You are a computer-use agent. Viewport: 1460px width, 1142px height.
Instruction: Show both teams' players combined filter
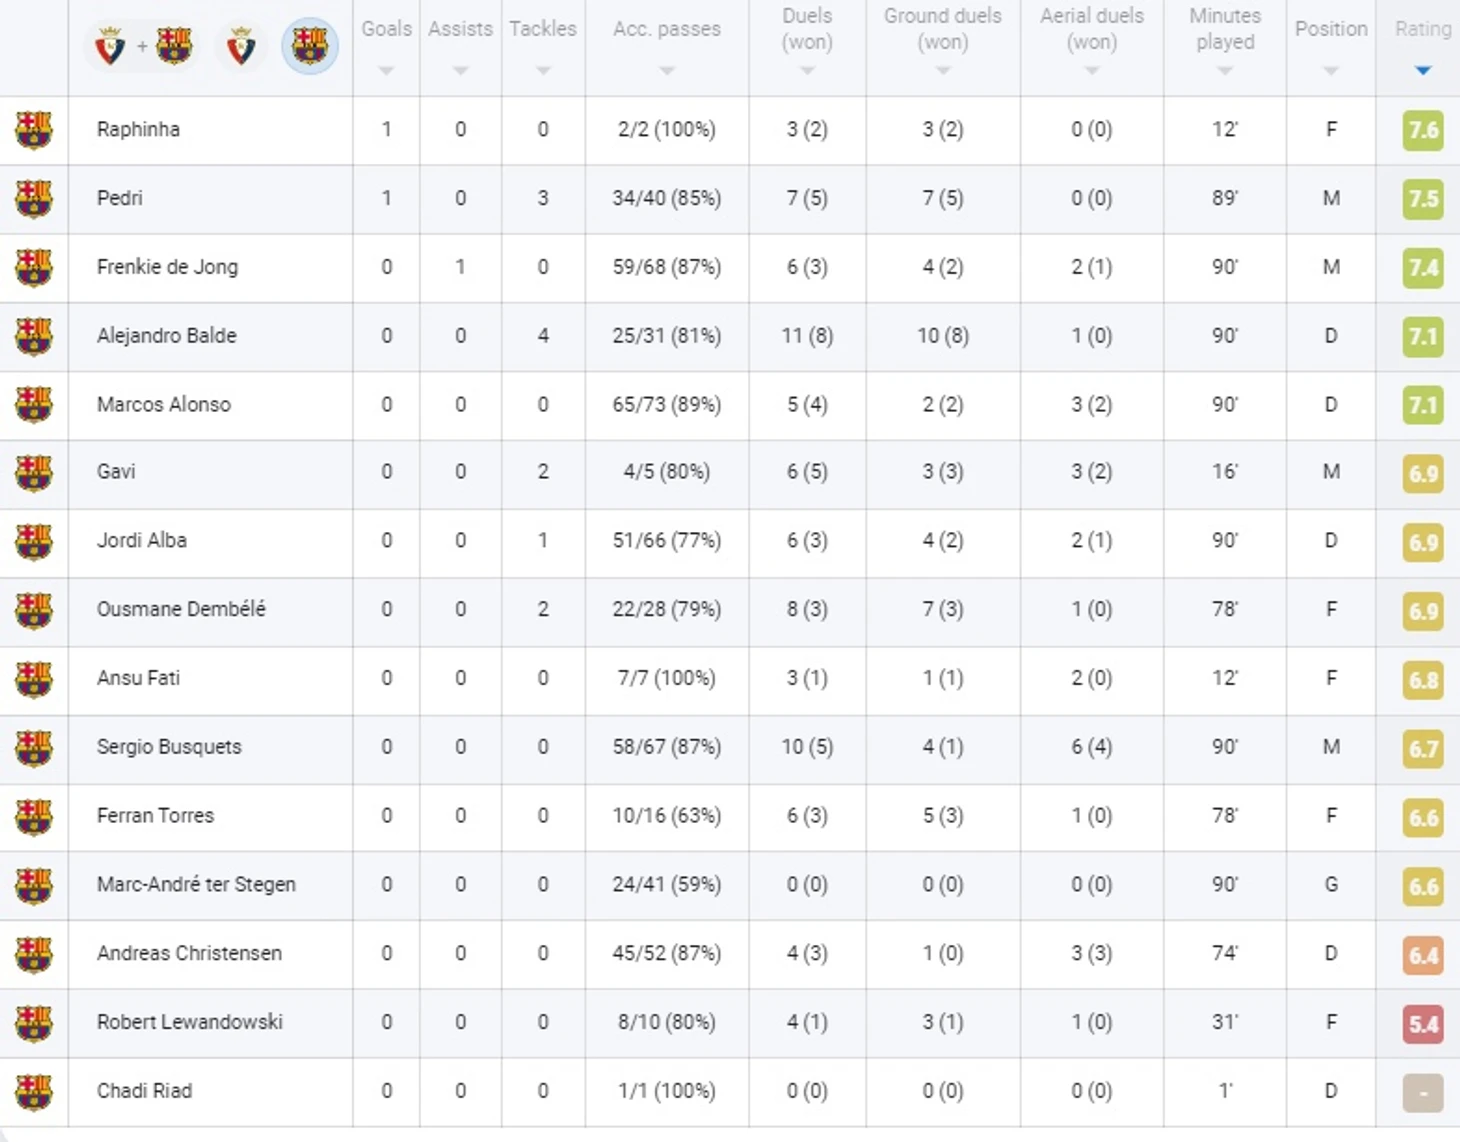141,46
